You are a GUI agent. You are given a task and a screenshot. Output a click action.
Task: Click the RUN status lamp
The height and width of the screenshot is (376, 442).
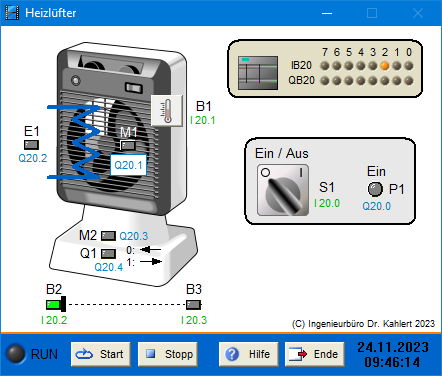click(16, 354)
